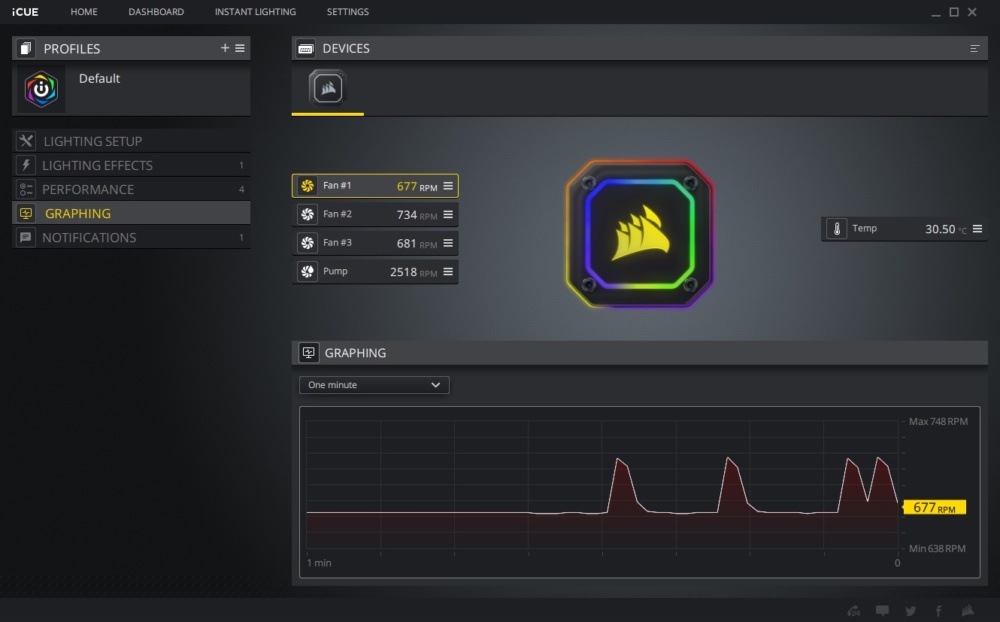The height and width of the screenshot is (622, 1000).
Task: Click the Max 748 RPM label
Action: [x=938, y=421]
